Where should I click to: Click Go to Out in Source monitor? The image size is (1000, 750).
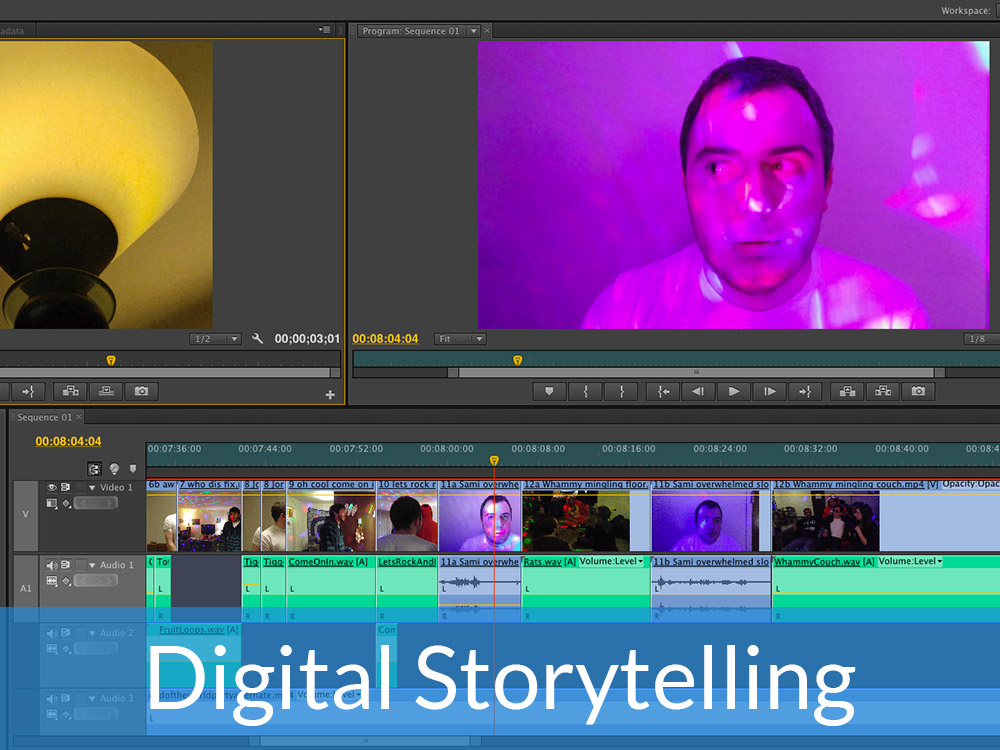tap(29, 391)
